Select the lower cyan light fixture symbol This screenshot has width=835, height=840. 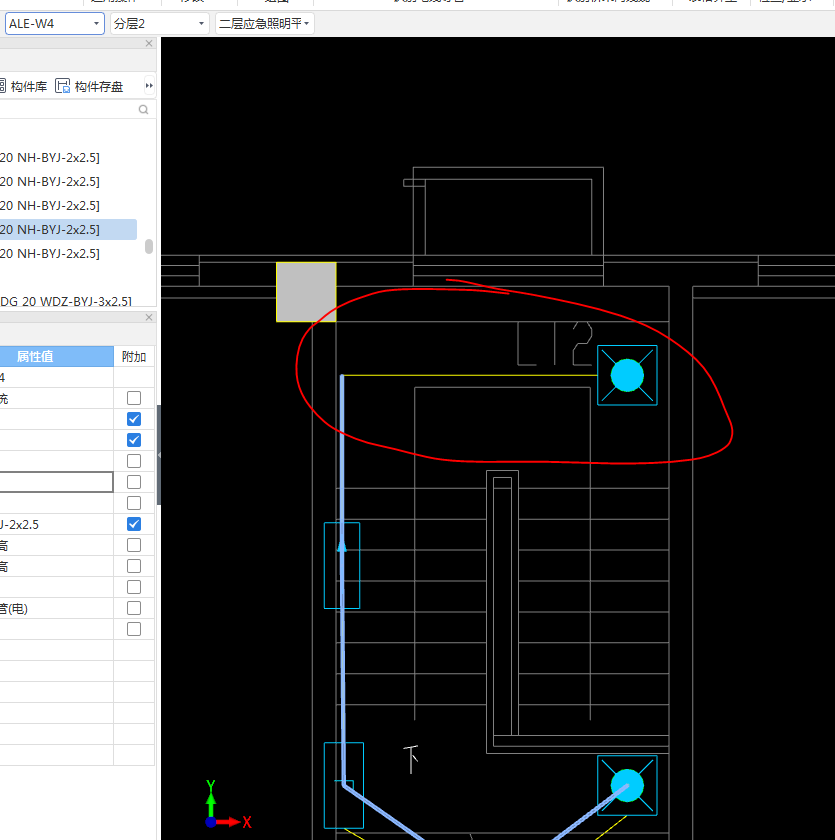[x=627, y=785]
